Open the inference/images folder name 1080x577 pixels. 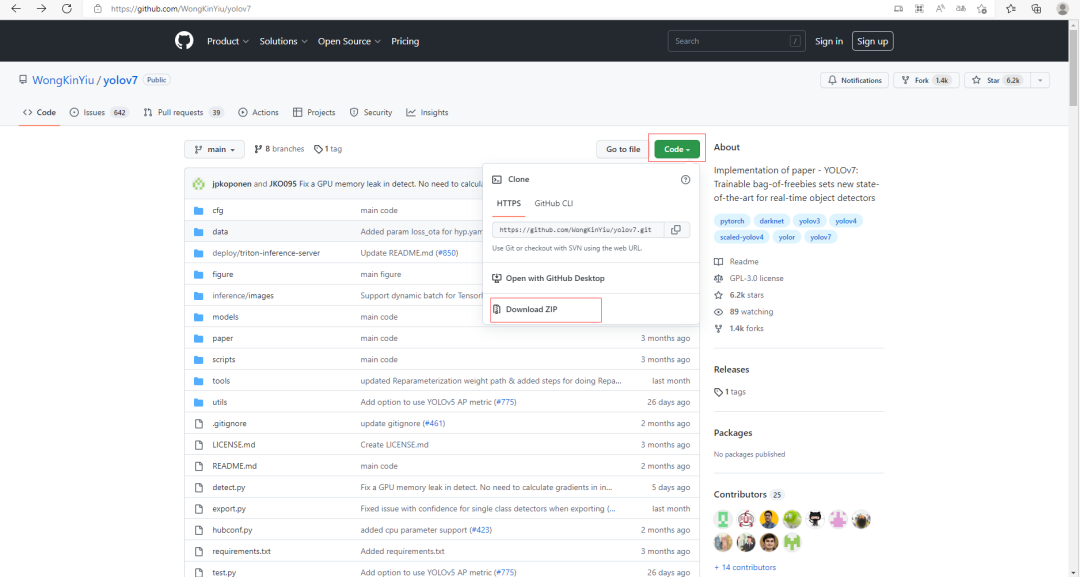point(243,296)
